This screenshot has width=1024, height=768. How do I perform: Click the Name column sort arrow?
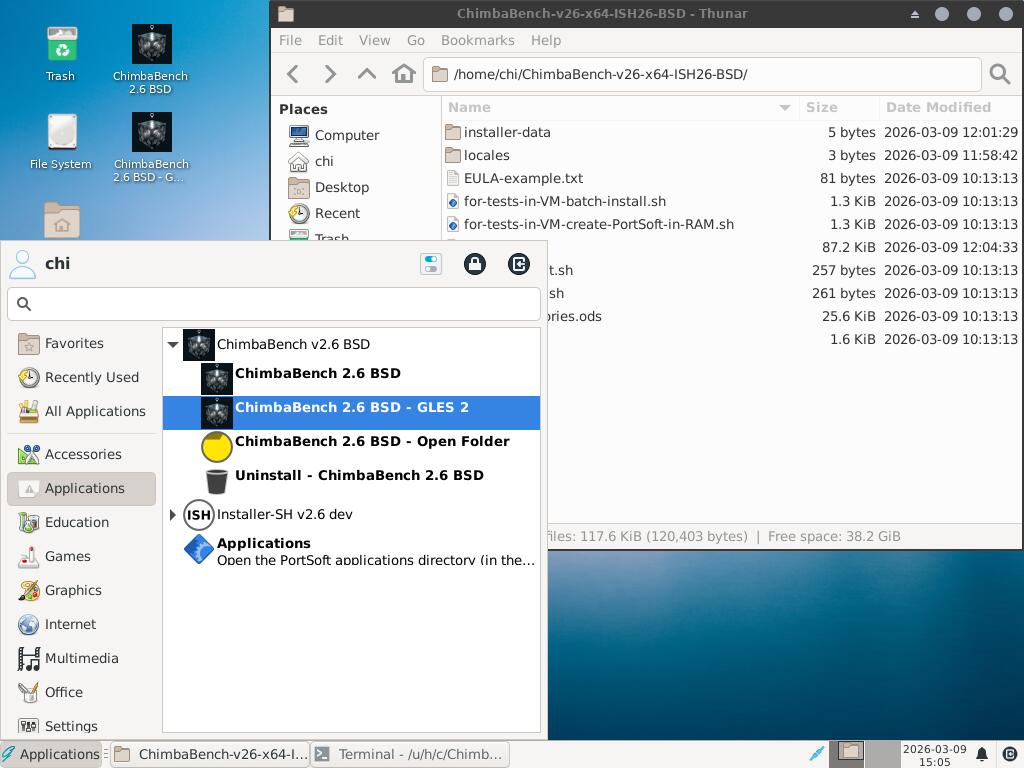[785, 108]
